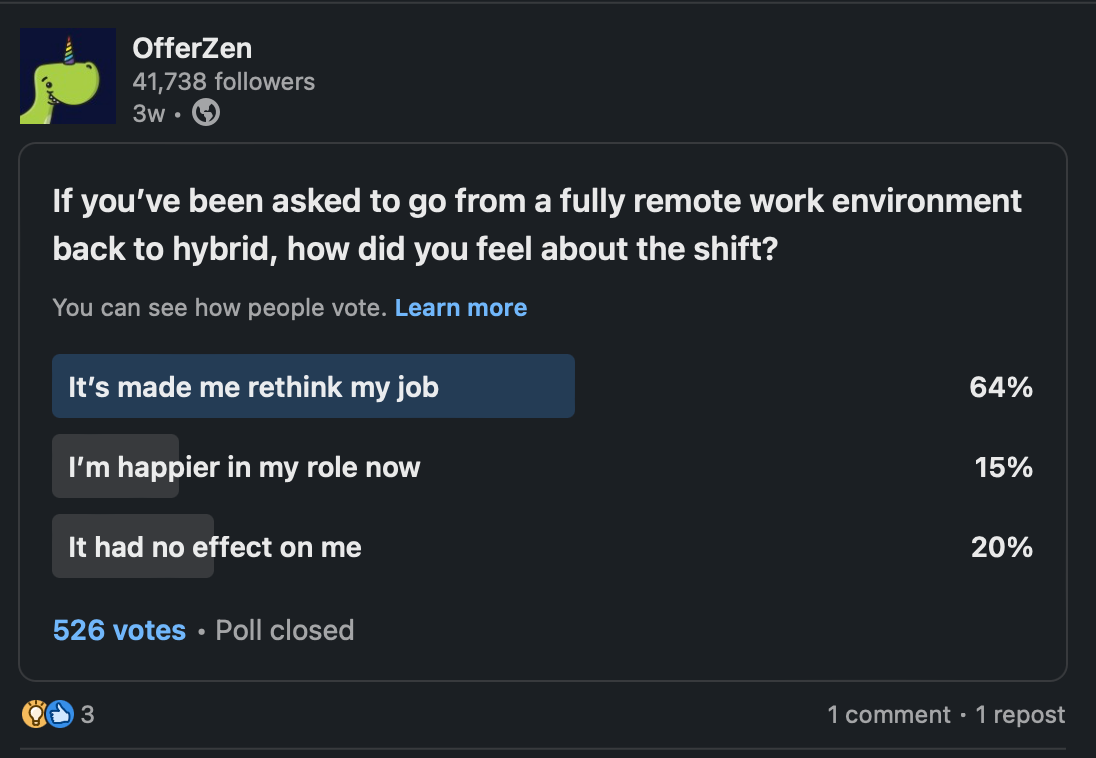The height and width of the screenshot is (758, 1096).
Task: Click the 64% result percentage
Action: click(x=1000, y=387)
